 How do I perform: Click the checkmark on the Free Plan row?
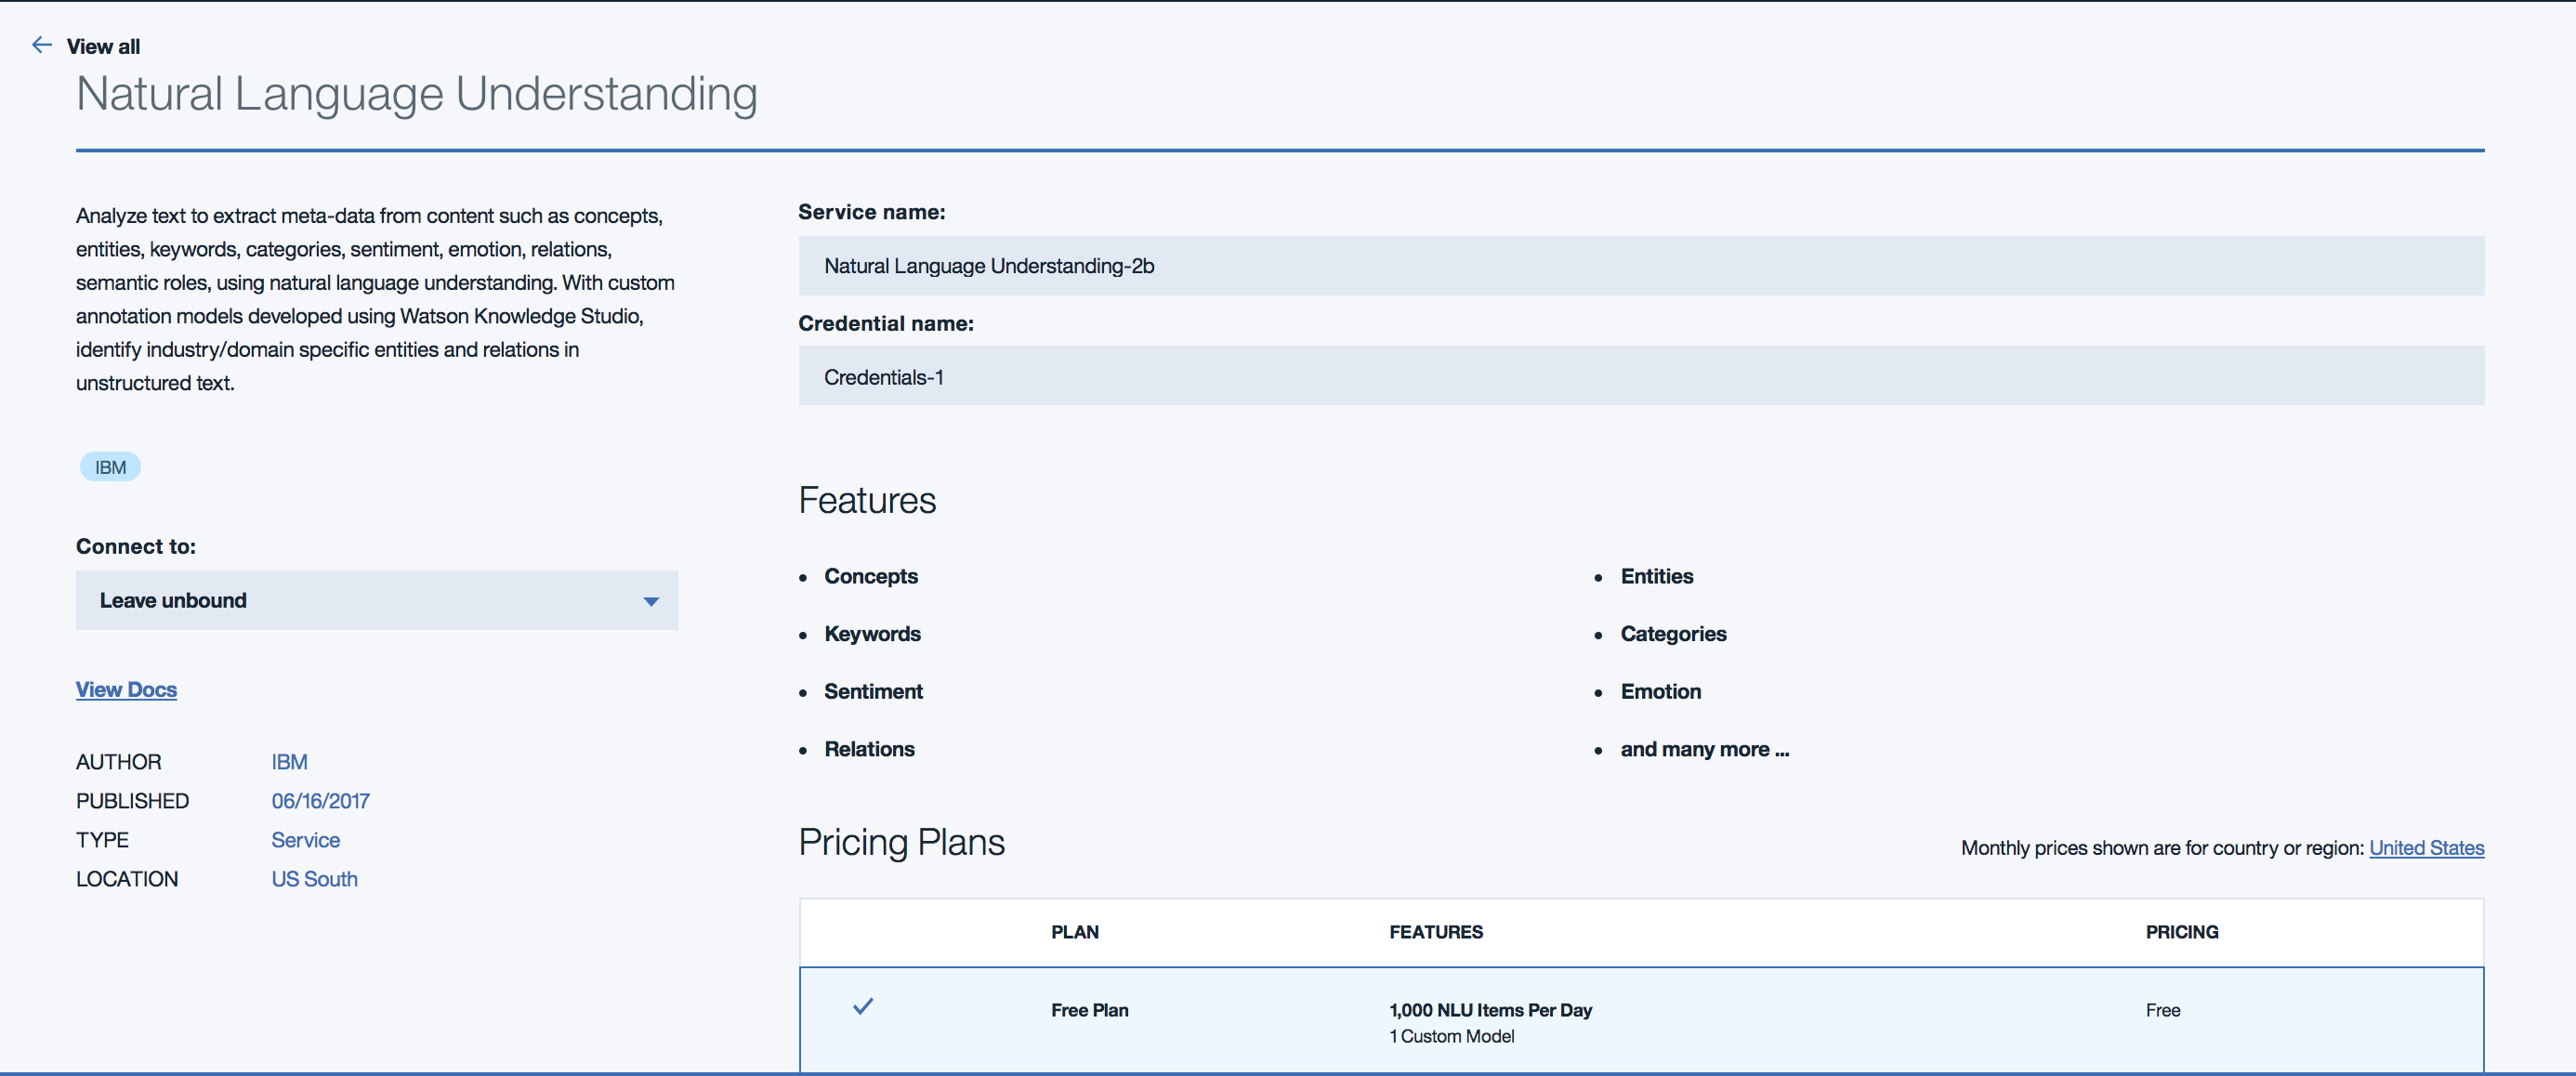click(x=863, y=1006)
